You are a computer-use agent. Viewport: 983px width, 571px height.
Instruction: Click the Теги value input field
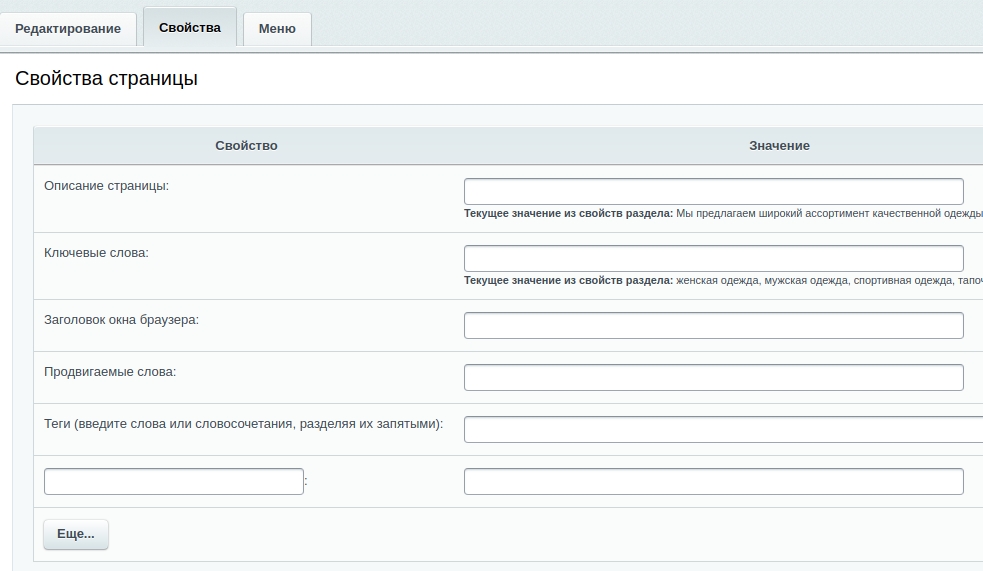722,429
